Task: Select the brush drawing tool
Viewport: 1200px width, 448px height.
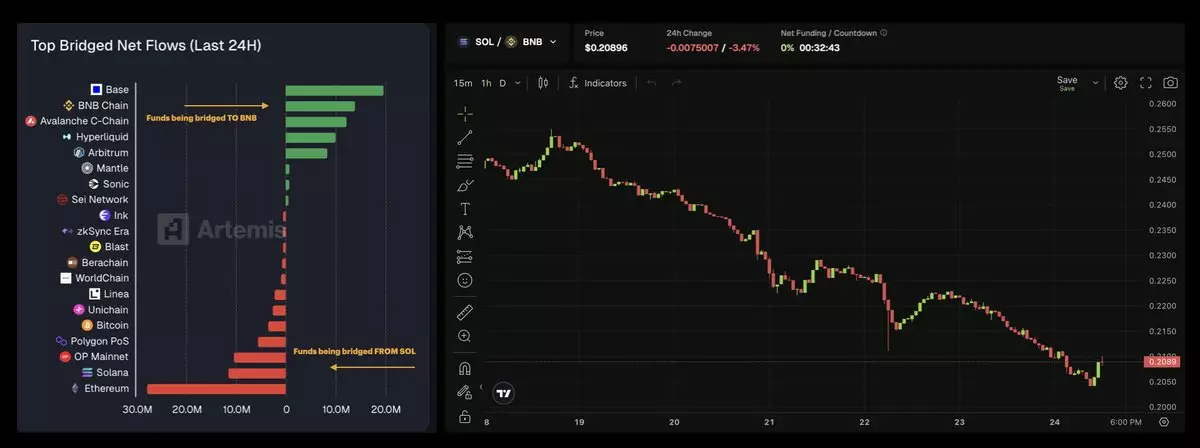Action: 465,185
